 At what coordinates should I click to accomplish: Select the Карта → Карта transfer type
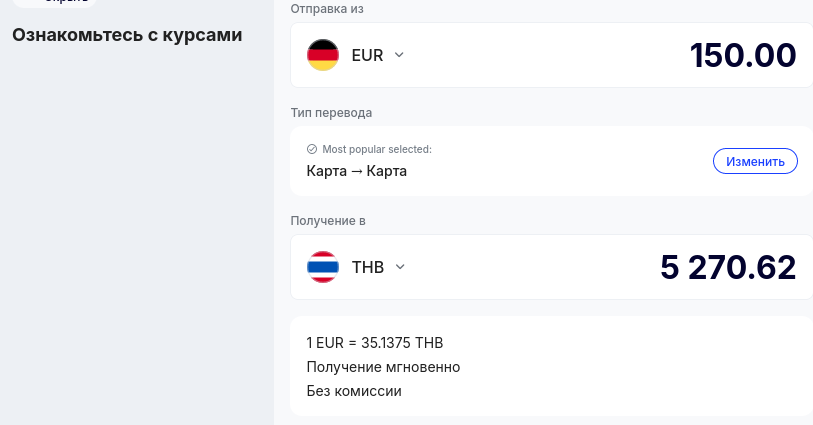point(356,171)
